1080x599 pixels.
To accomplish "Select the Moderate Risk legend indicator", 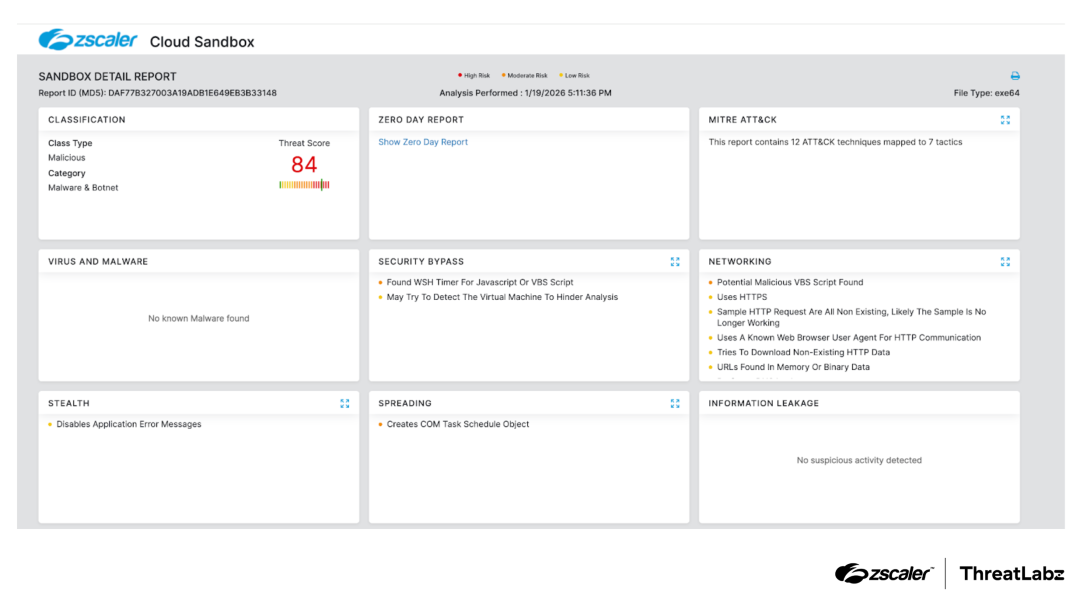I will (525, 76).
